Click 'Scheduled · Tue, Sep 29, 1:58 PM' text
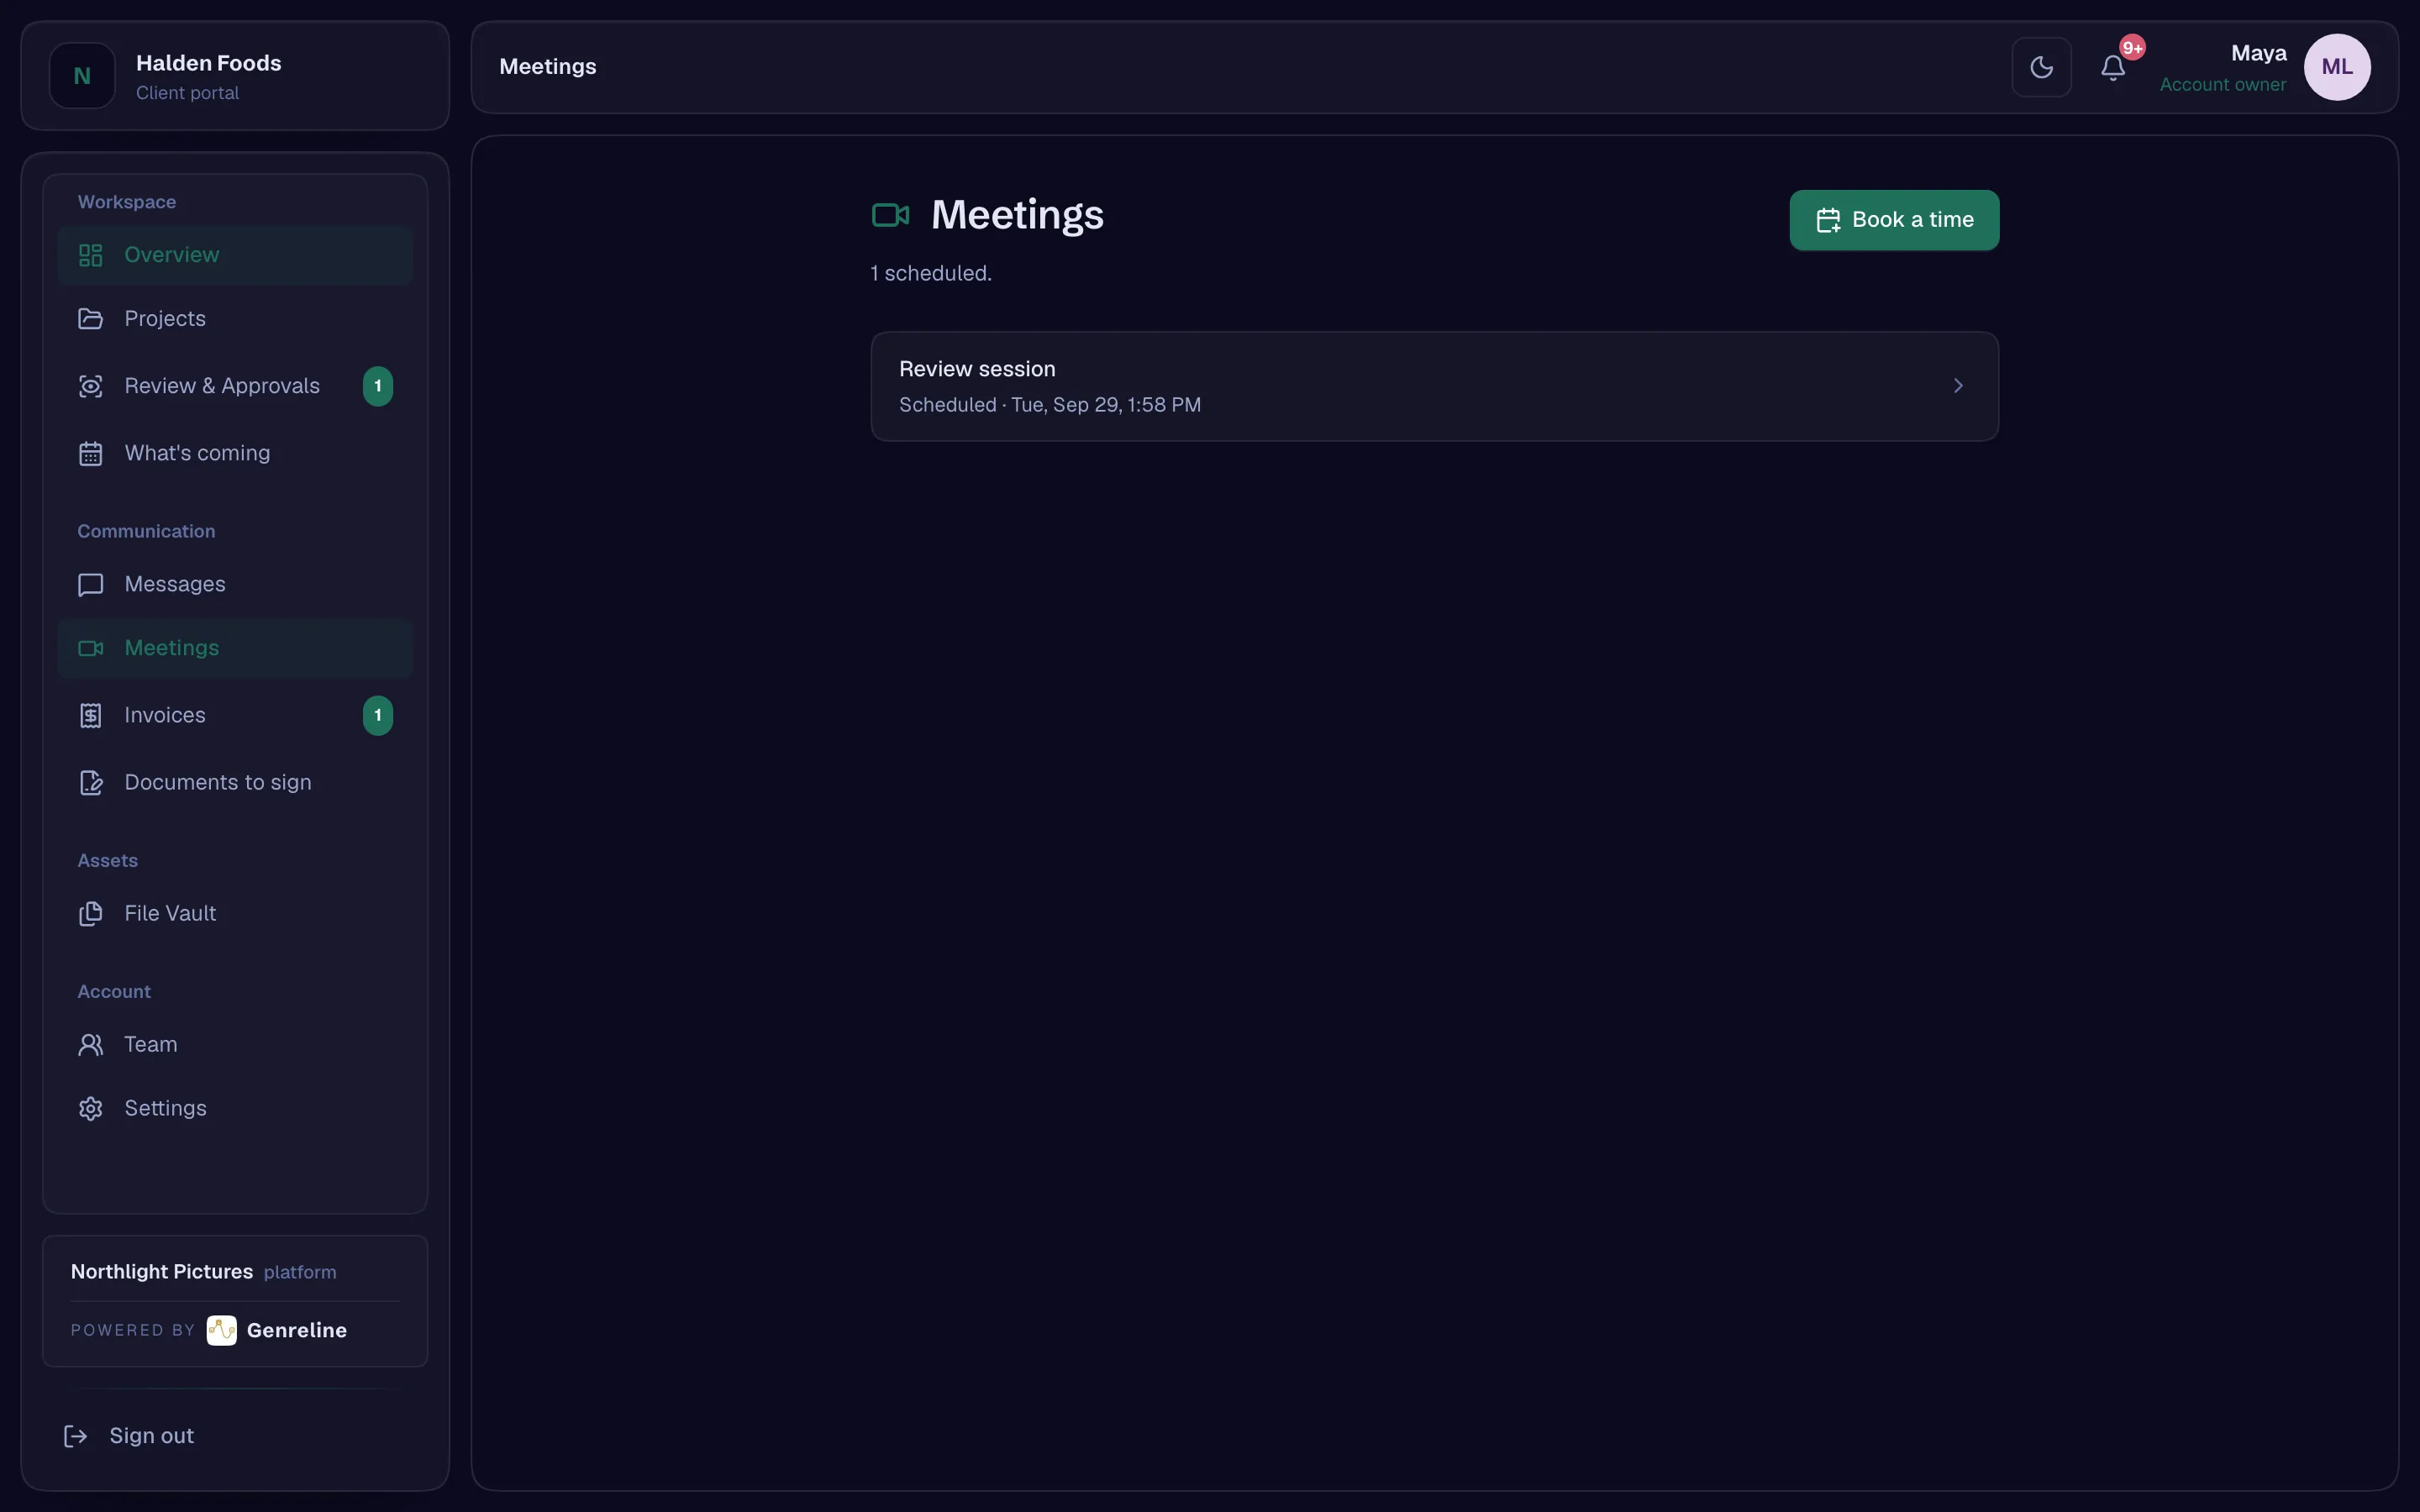2420x1512 pixels. (x=1049, y=405)
